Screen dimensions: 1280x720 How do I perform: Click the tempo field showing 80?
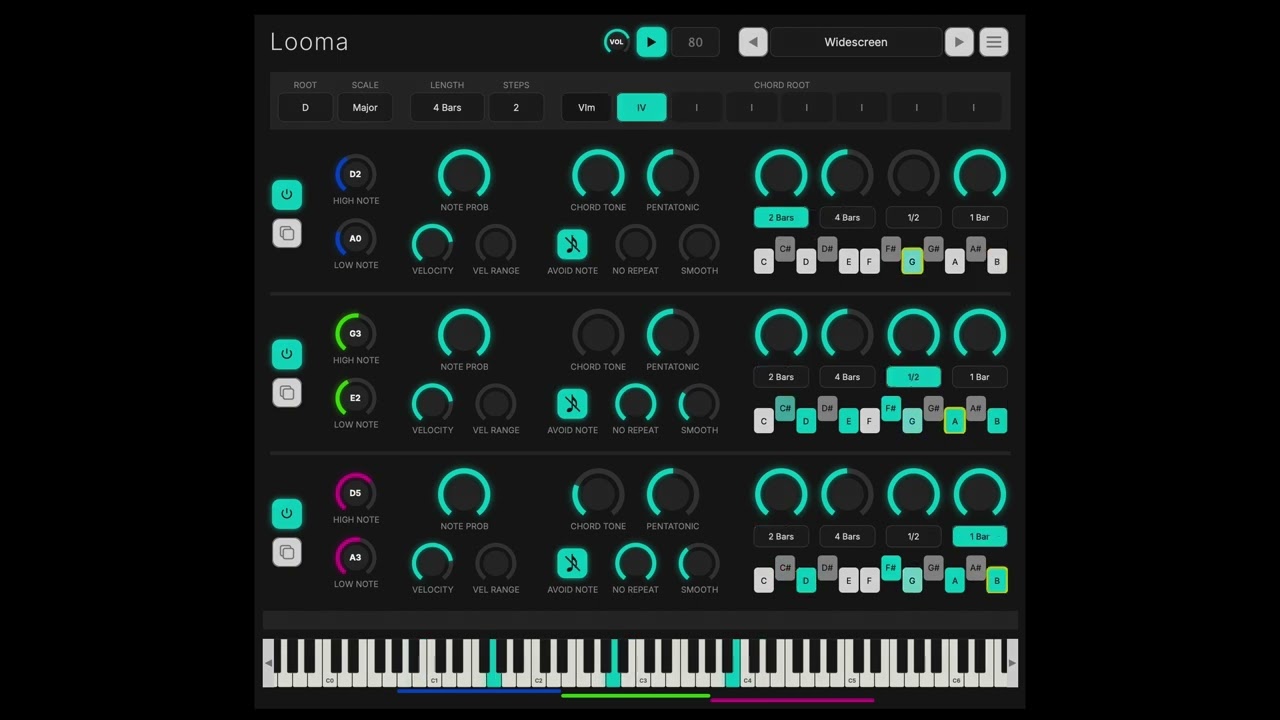click(x=695, y=42)
